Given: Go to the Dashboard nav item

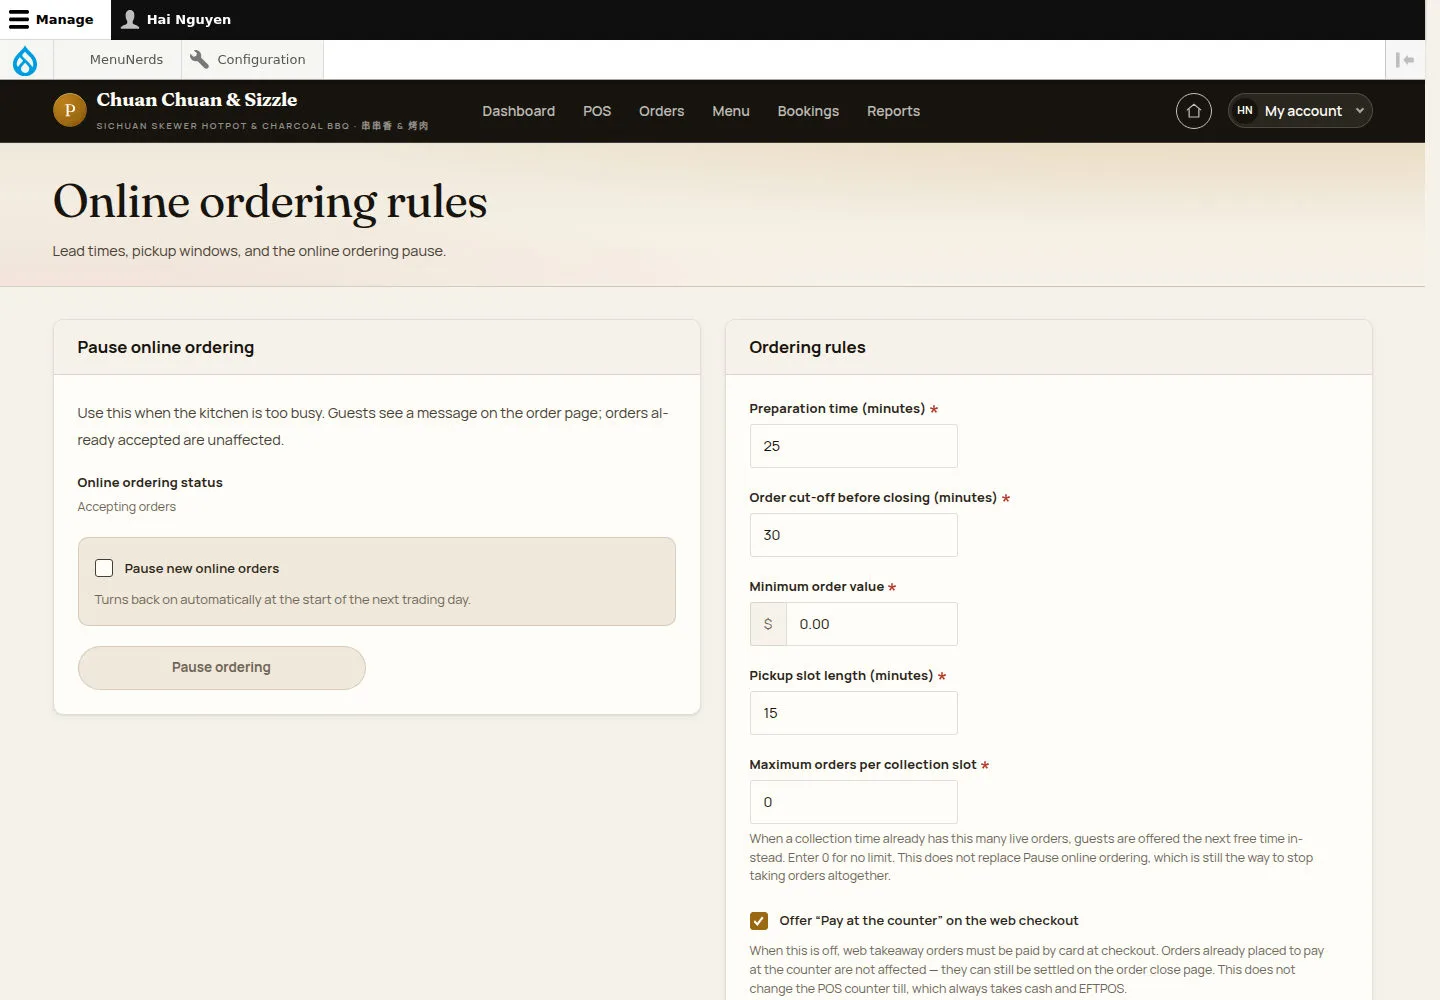Looking at the screenshot, I should 518,111.
